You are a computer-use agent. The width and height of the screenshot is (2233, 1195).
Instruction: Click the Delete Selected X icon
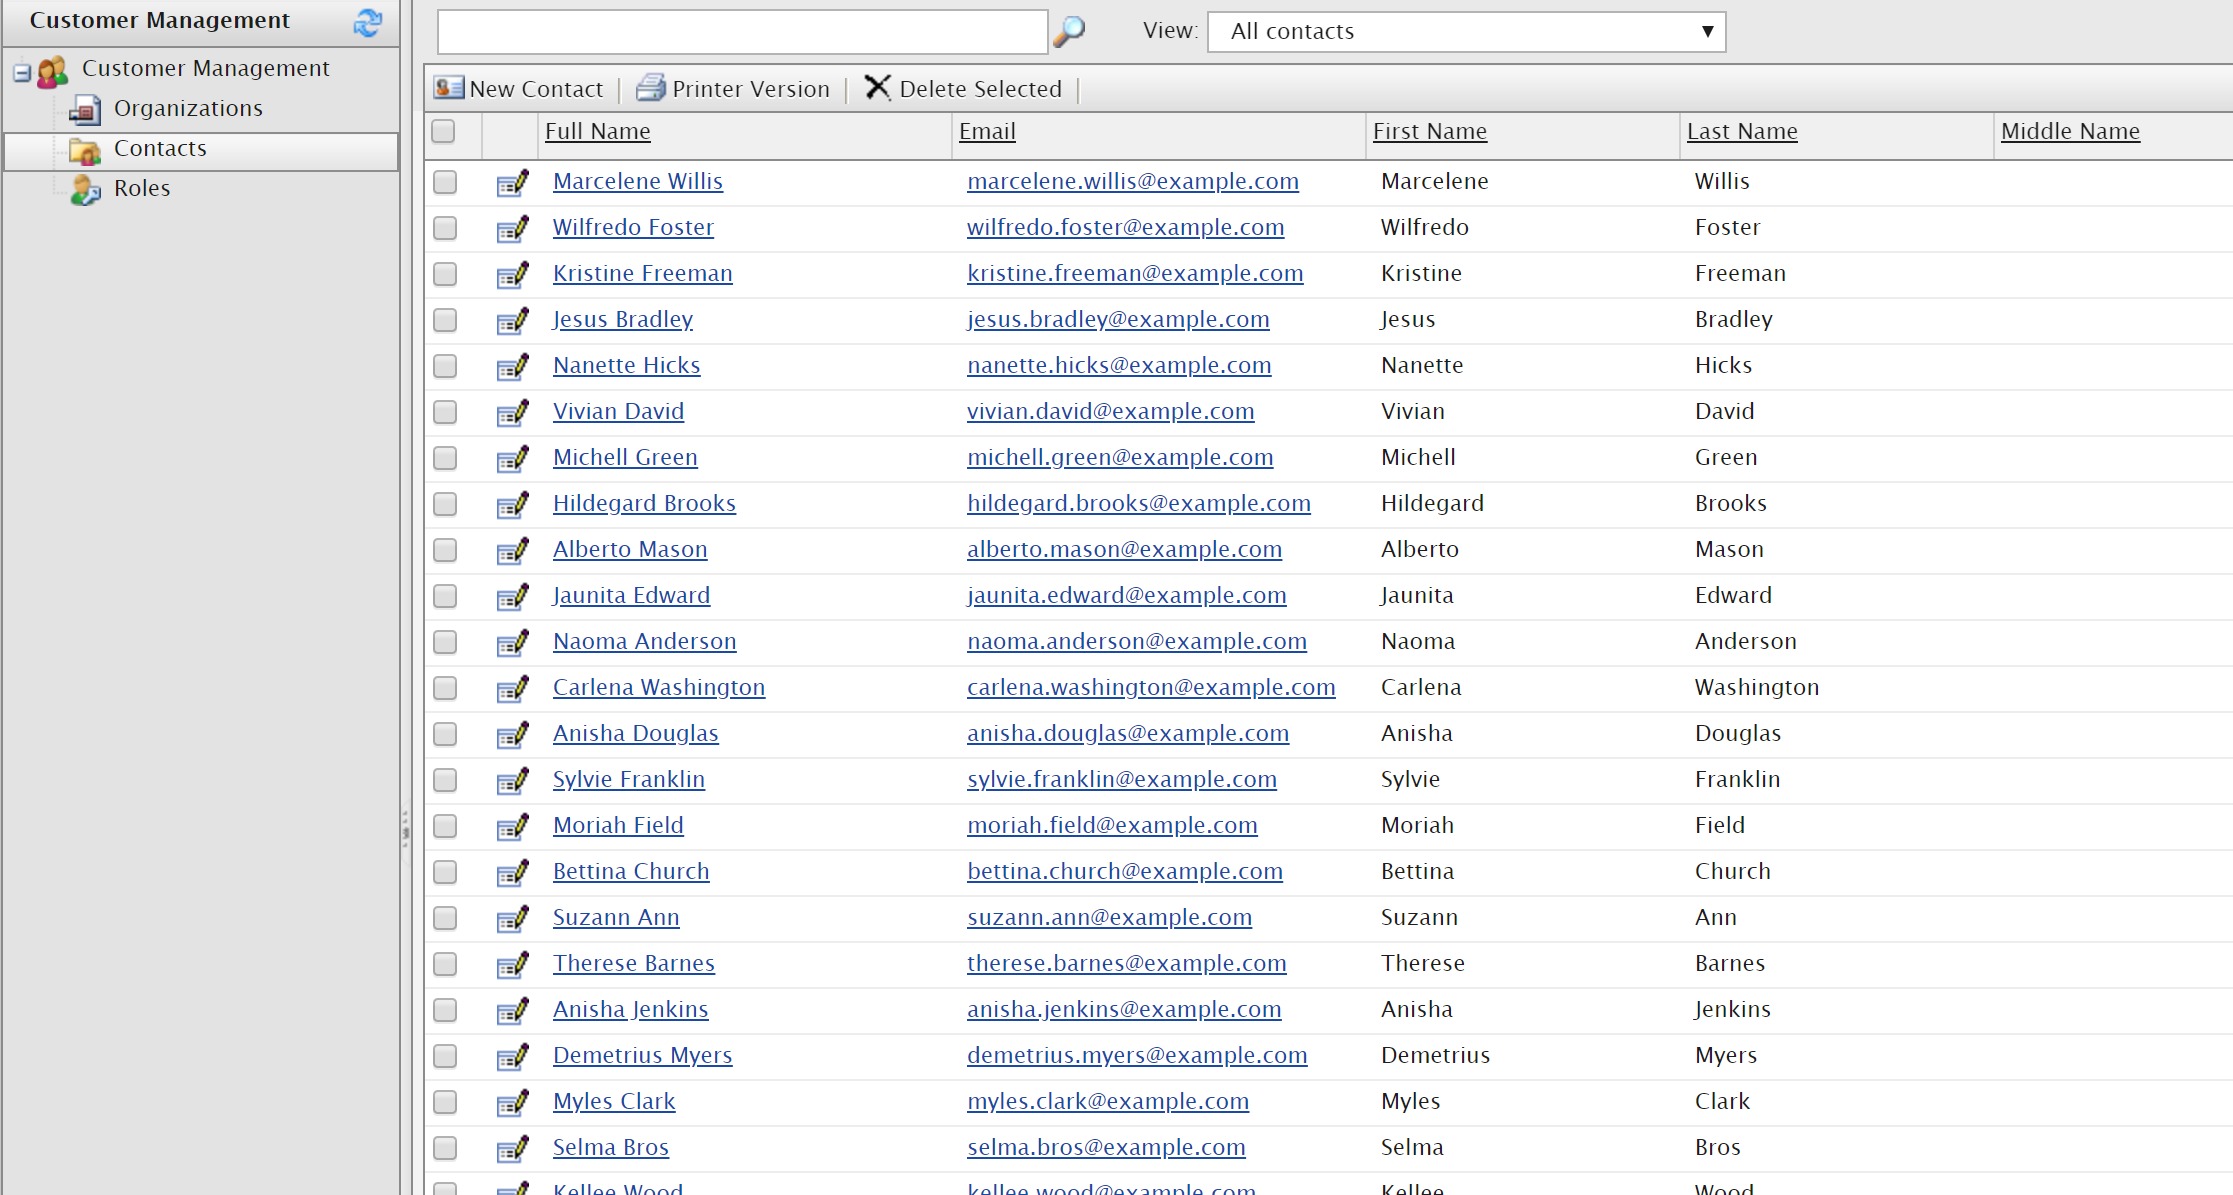coord(877,88)
